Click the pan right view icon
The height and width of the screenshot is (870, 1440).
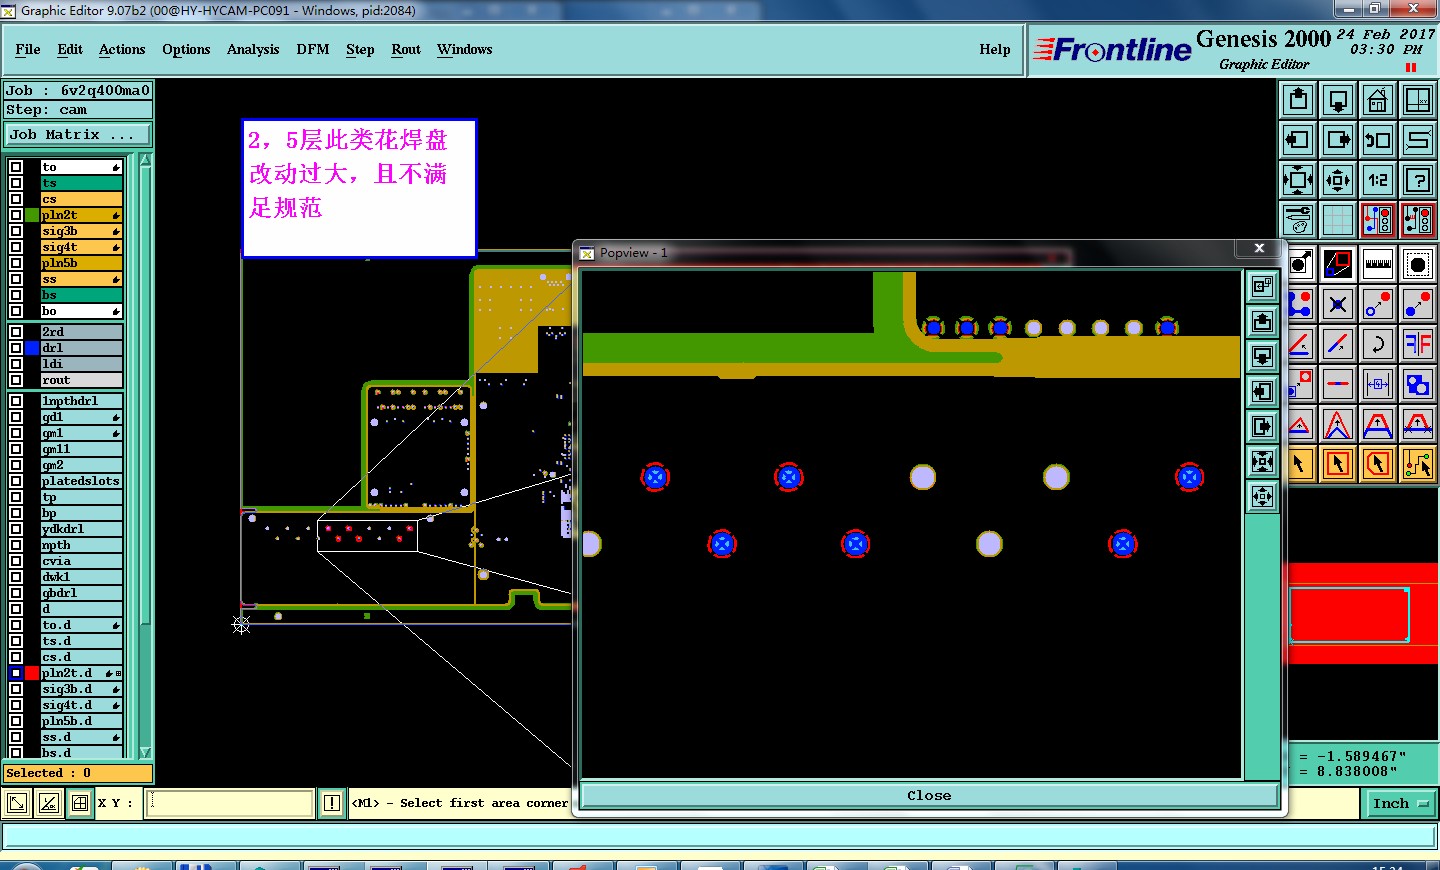point(1338,140)
